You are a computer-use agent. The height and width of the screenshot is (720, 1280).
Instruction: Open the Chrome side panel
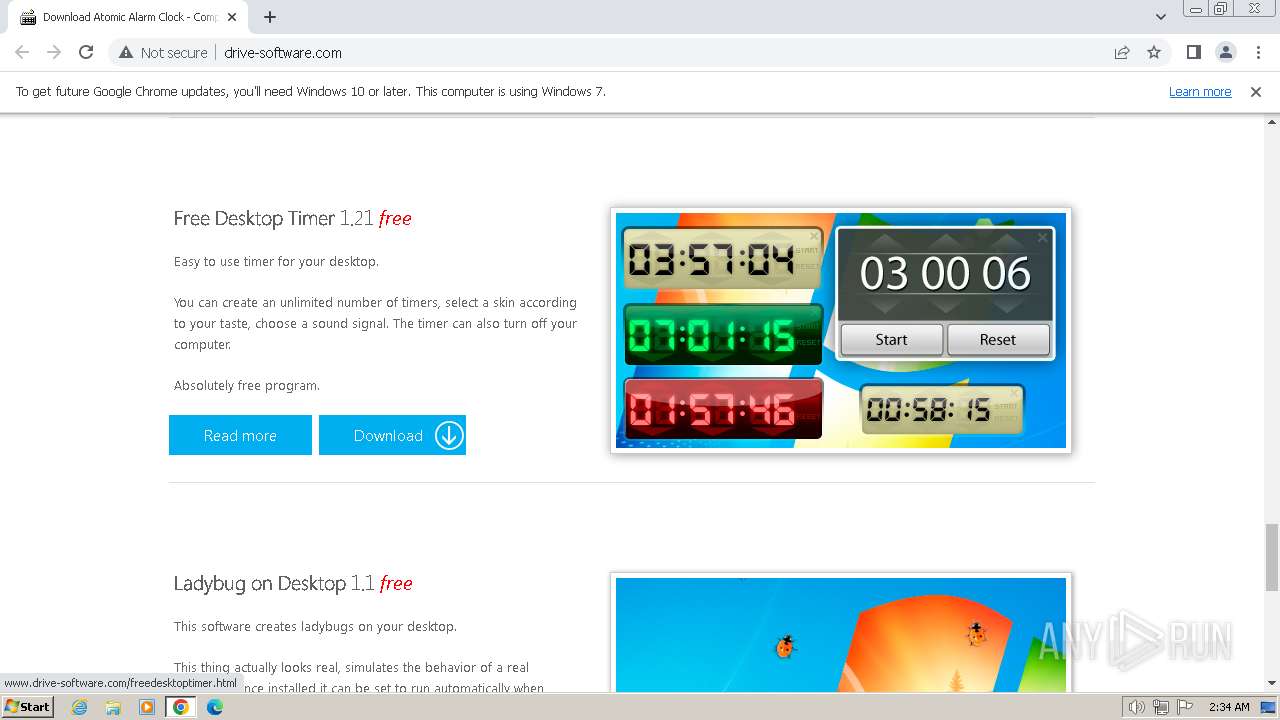click(x=1193, y=52)
